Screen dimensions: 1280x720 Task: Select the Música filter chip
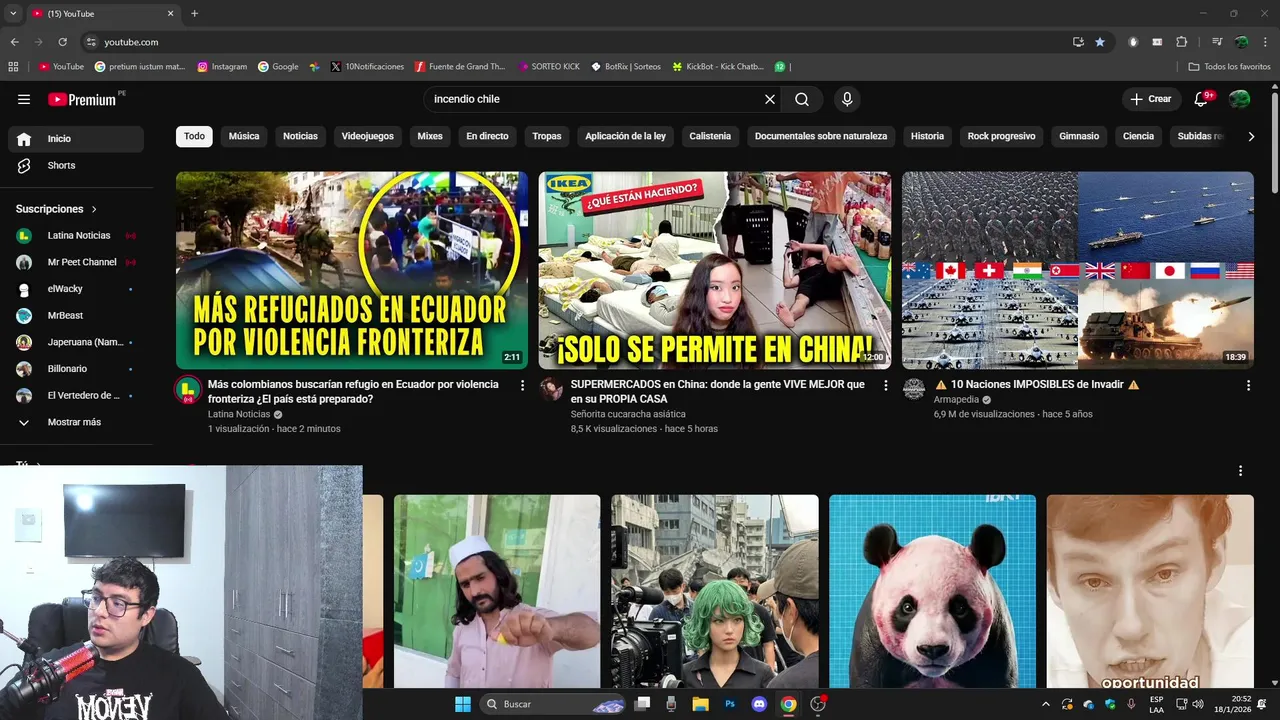pos(244,136)
